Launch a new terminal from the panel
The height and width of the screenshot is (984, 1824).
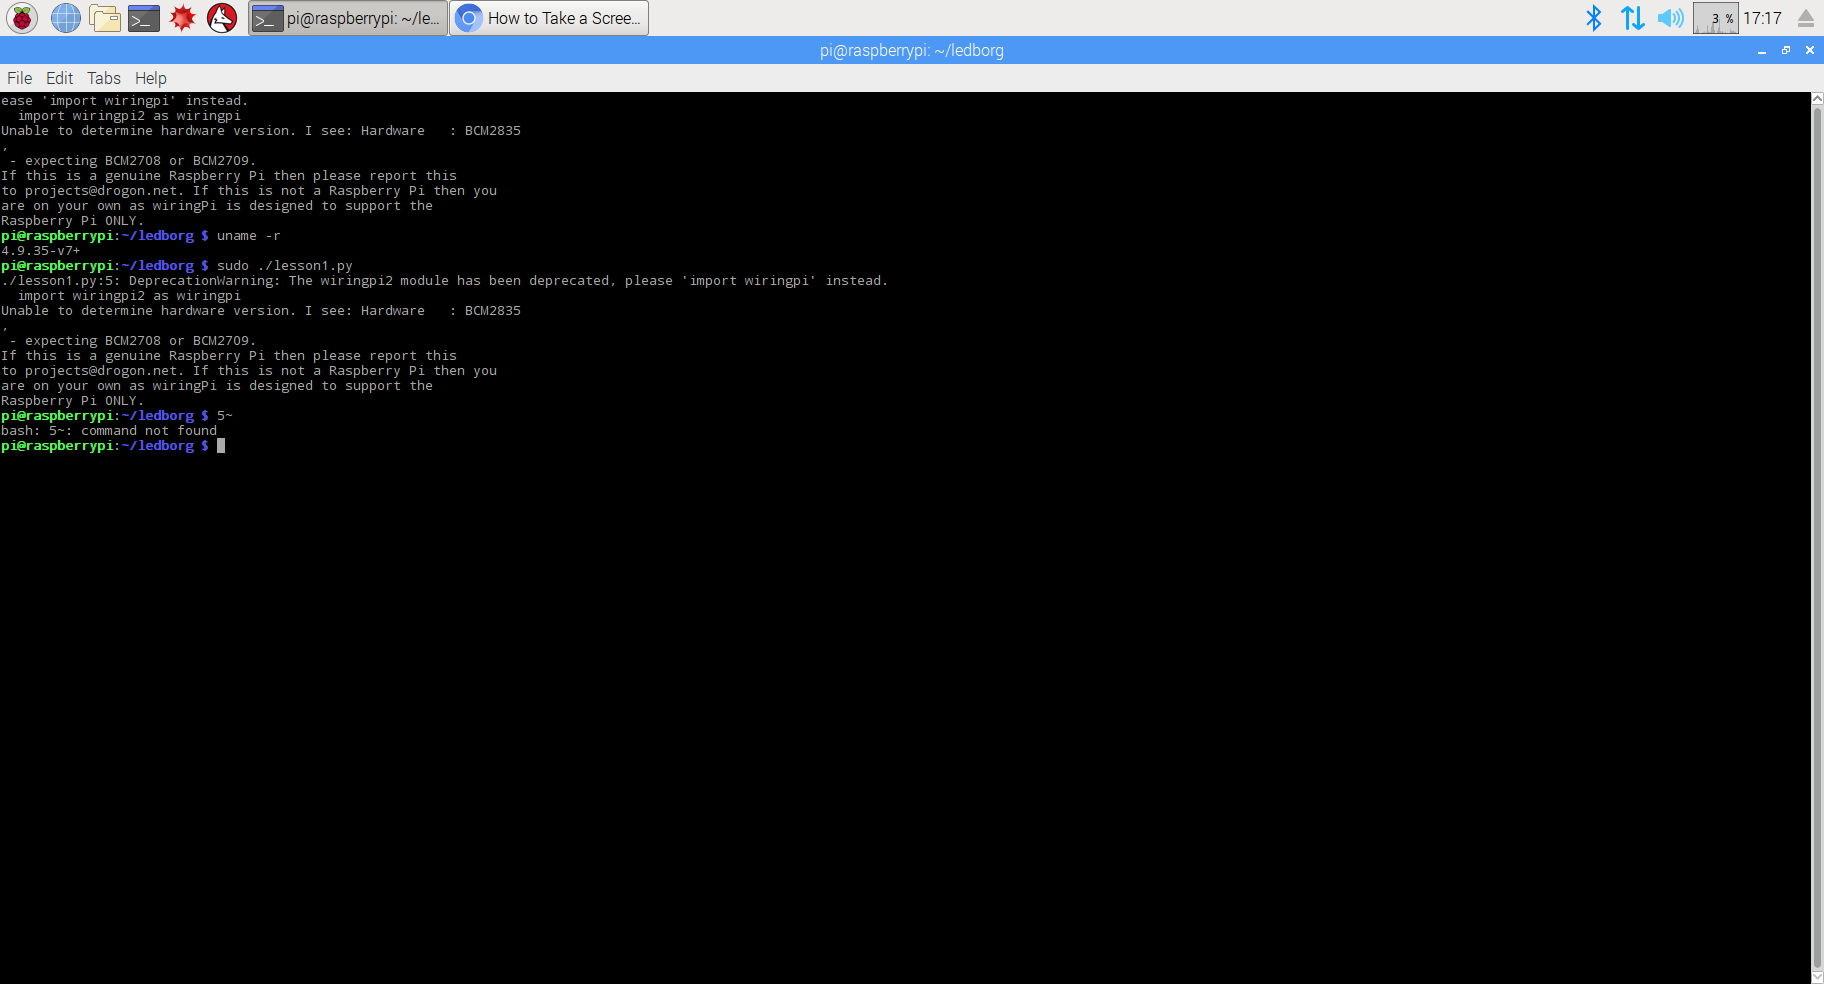[144, 18]
